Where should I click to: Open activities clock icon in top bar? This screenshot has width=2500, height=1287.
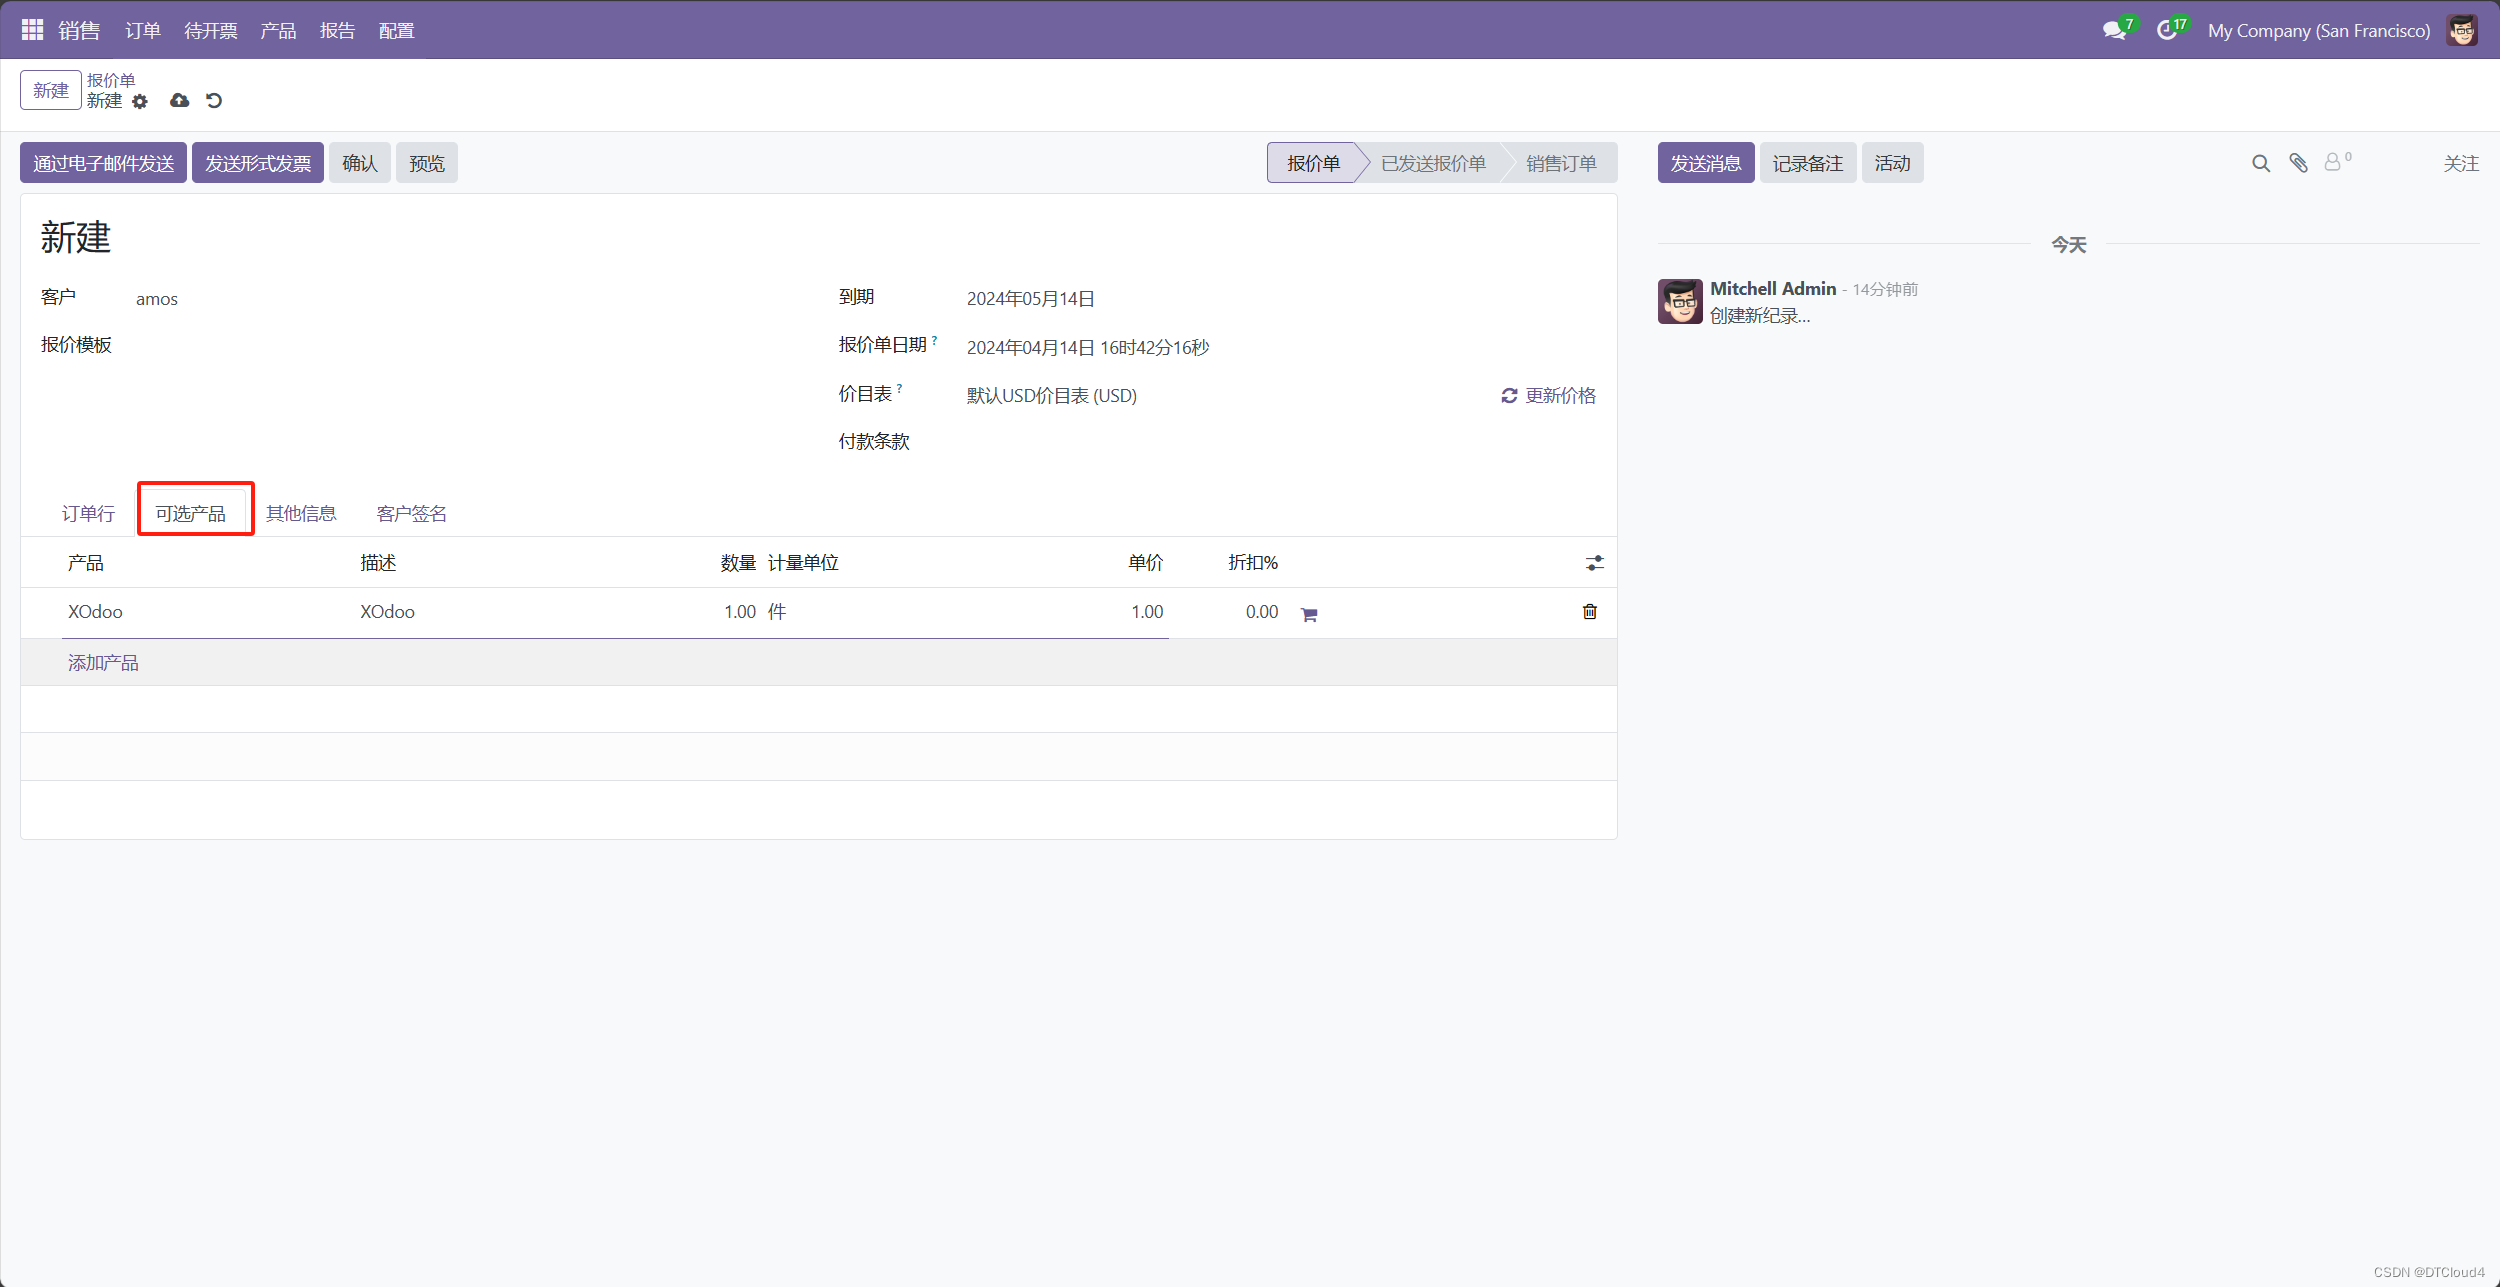click(x=2166, y=31)
